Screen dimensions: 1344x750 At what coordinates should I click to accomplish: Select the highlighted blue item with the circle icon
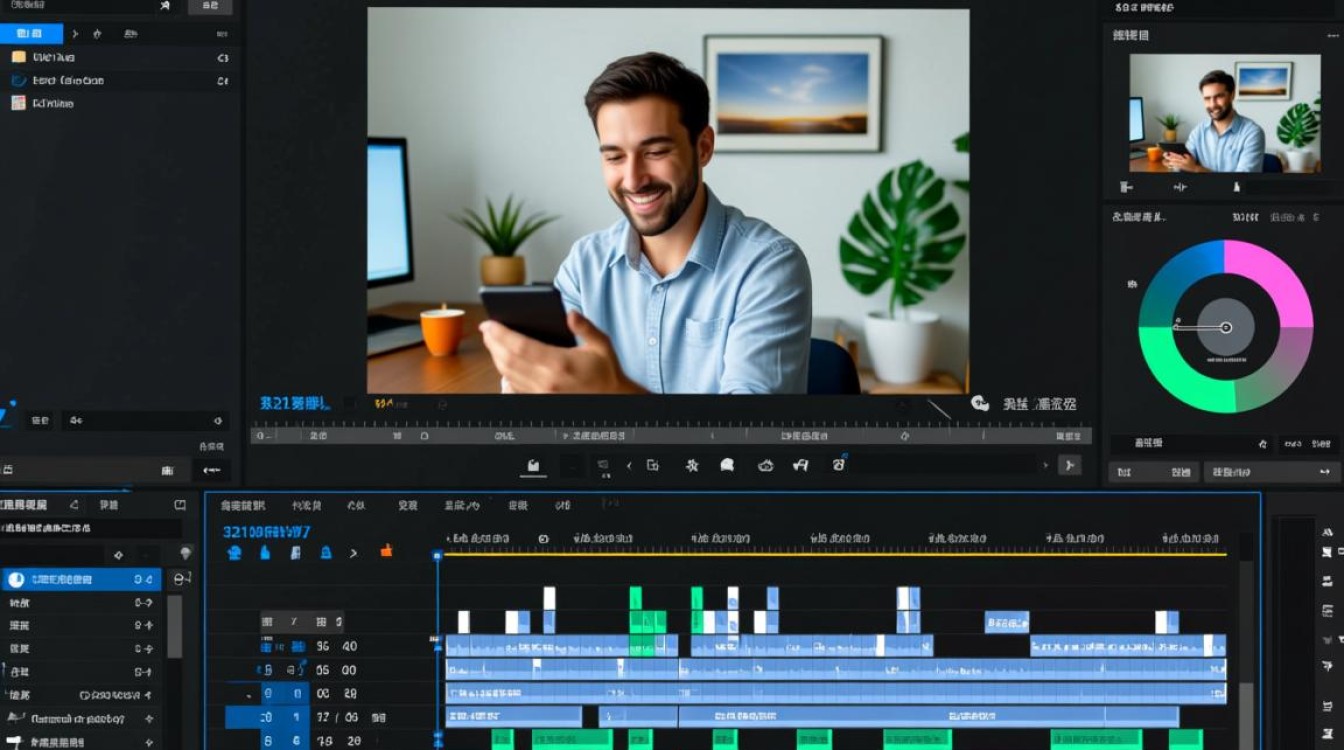81,579
